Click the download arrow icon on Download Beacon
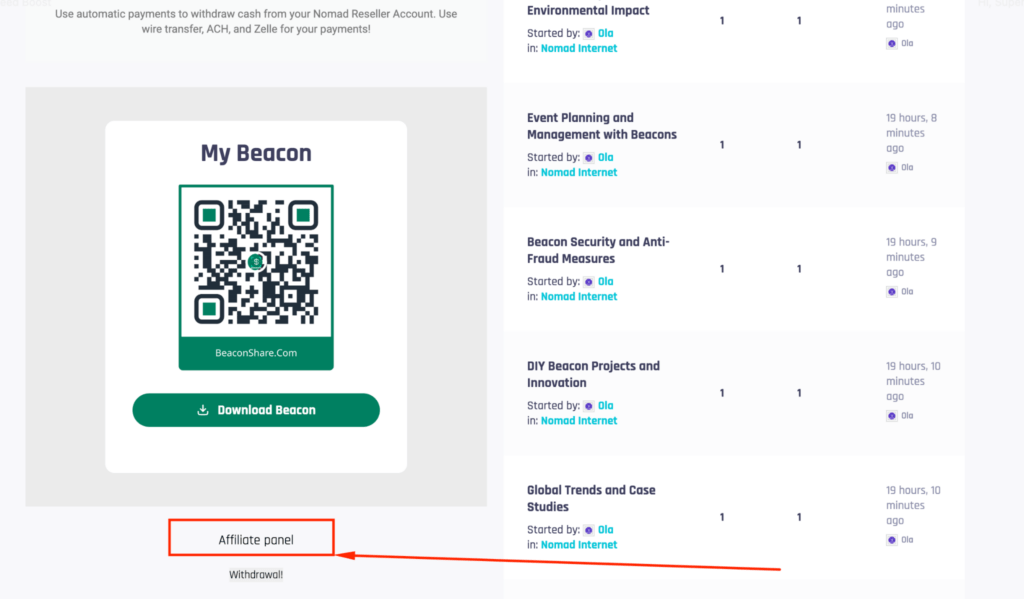The width and height of the screenshot is (1024, 599). (x=203, y=410)
